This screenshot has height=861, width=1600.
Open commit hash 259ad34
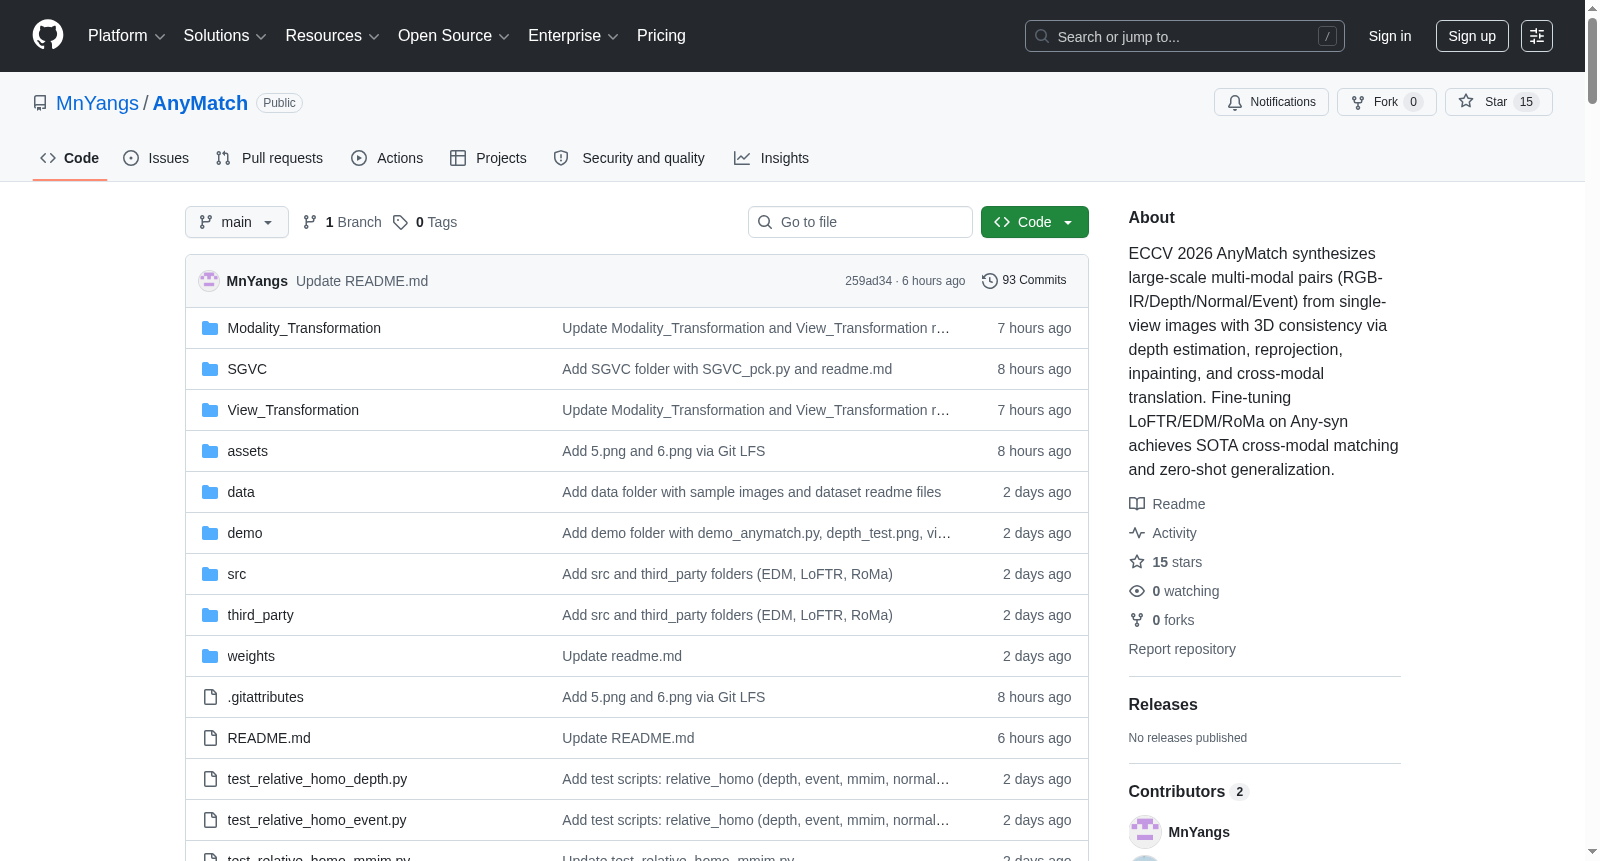click(868, 281)
